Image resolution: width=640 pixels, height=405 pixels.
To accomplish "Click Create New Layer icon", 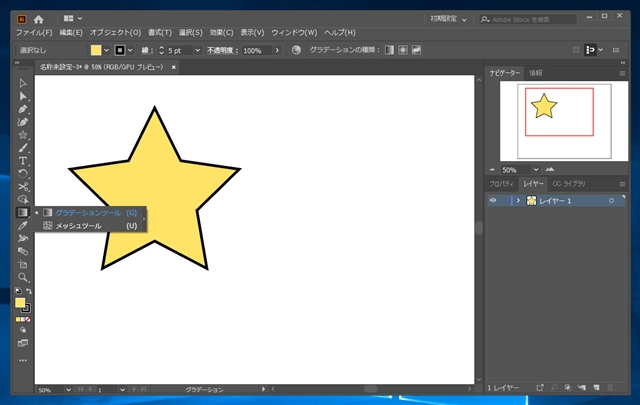I will (596, 387).
